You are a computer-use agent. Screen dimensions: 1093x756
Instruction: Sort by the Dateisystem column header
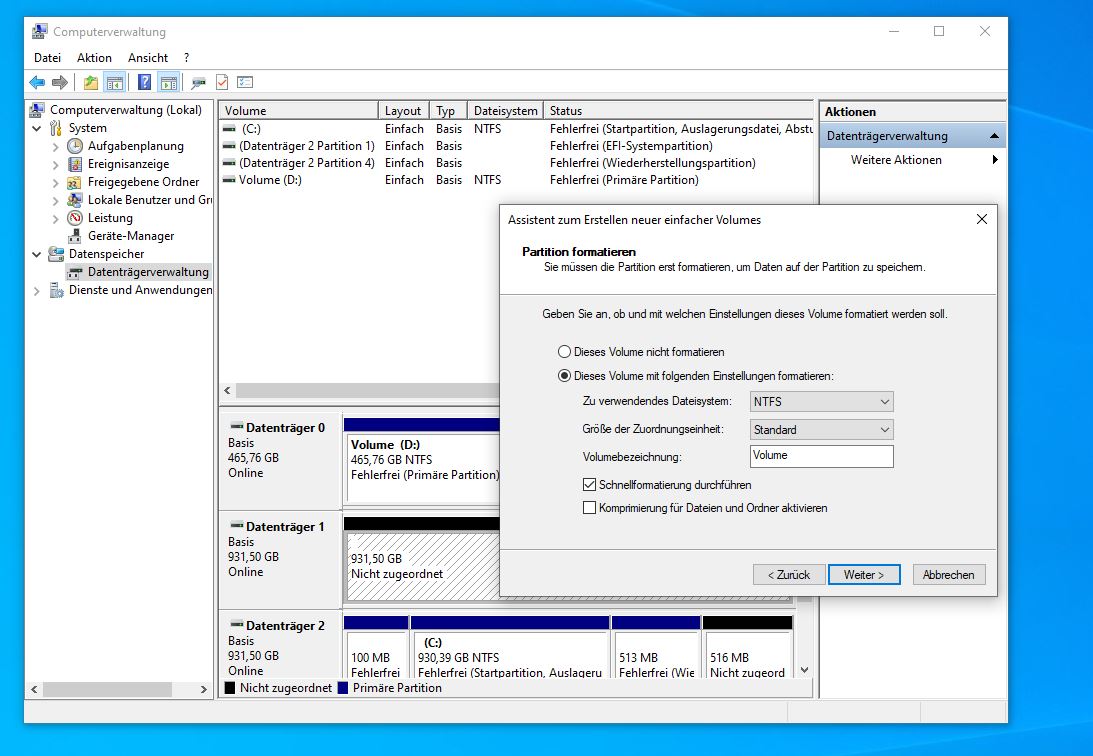point(505,111)
